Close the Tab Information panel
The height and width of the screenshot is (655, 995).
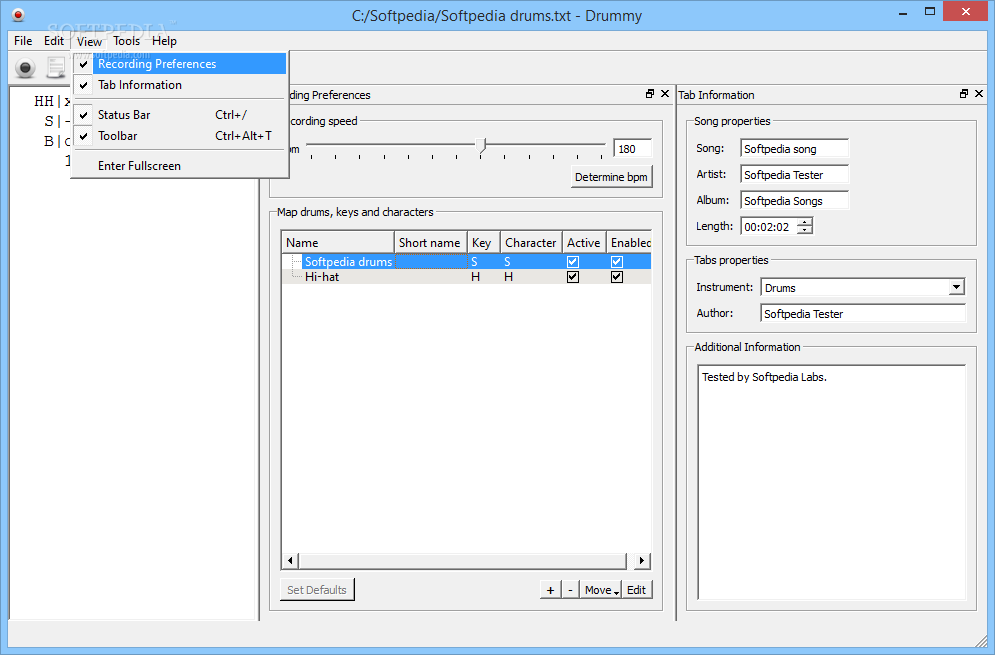[x=979, y=93]
